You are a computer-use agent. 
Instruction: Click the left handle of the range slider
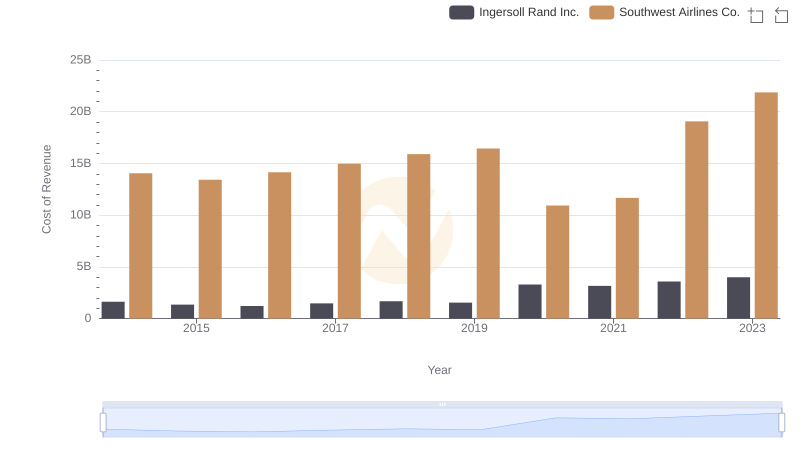click(x=103, y=423)
